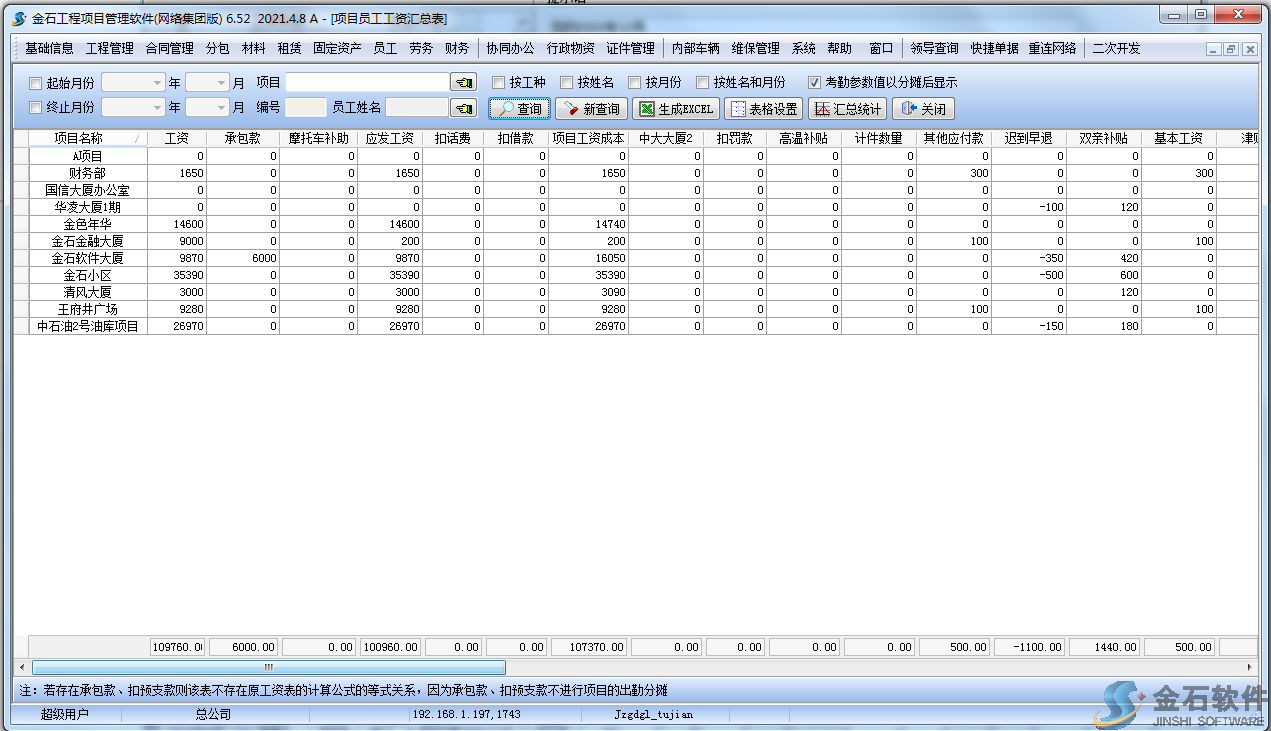Expand the start month dropdown
Image resolution: width=1271 pixels, height=731 pixels.
222,83
